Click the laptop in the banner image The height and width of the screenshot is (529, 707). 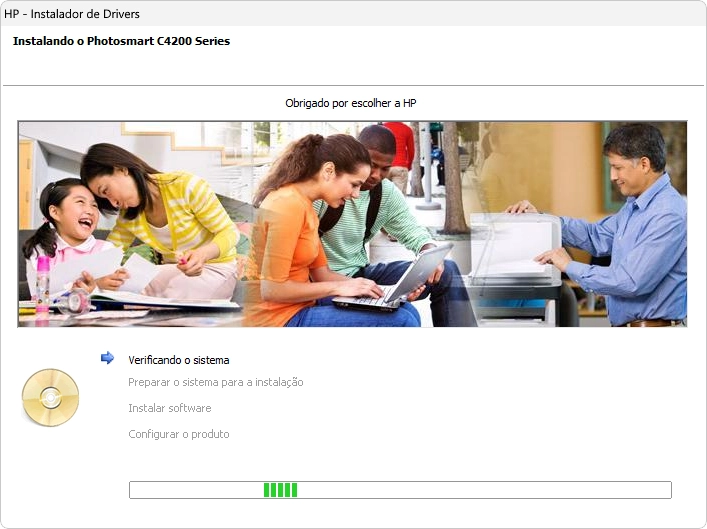click(398, 280)
